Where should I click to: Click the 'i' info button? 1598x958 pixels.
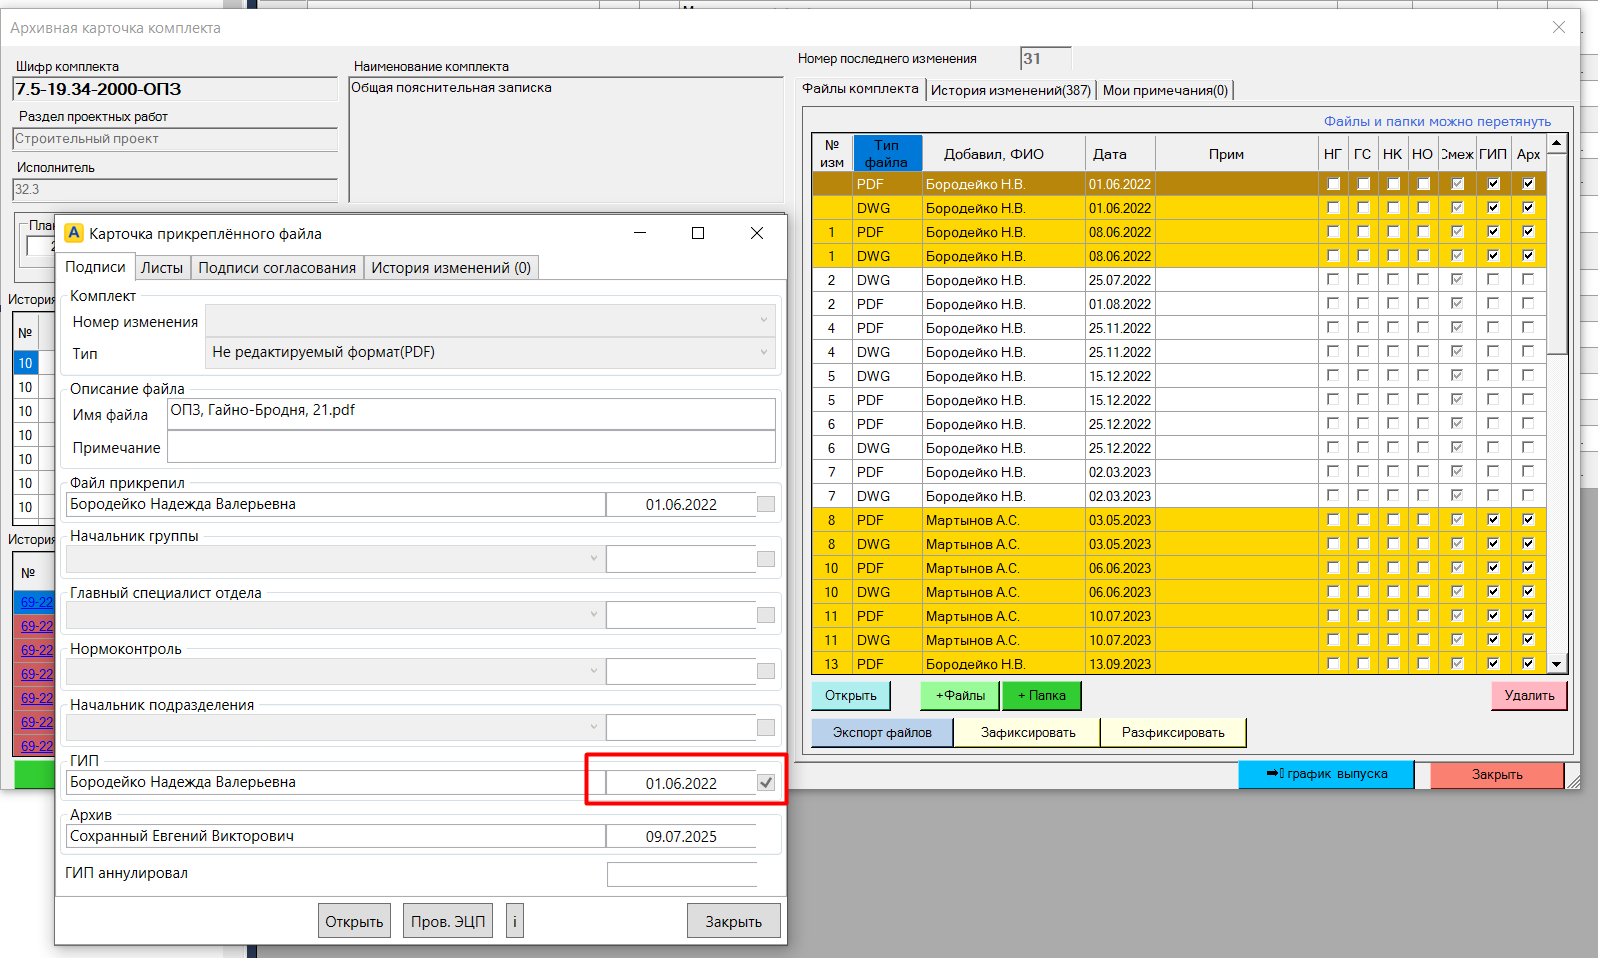(515, 921)
